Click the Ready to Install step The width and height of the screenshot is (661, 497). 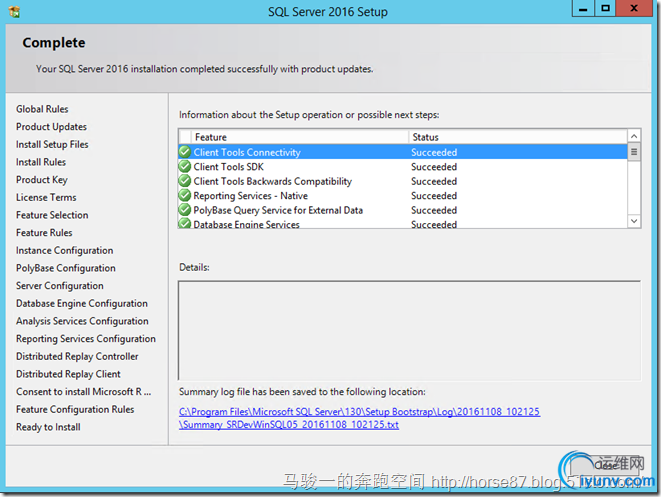pos(48,427)
